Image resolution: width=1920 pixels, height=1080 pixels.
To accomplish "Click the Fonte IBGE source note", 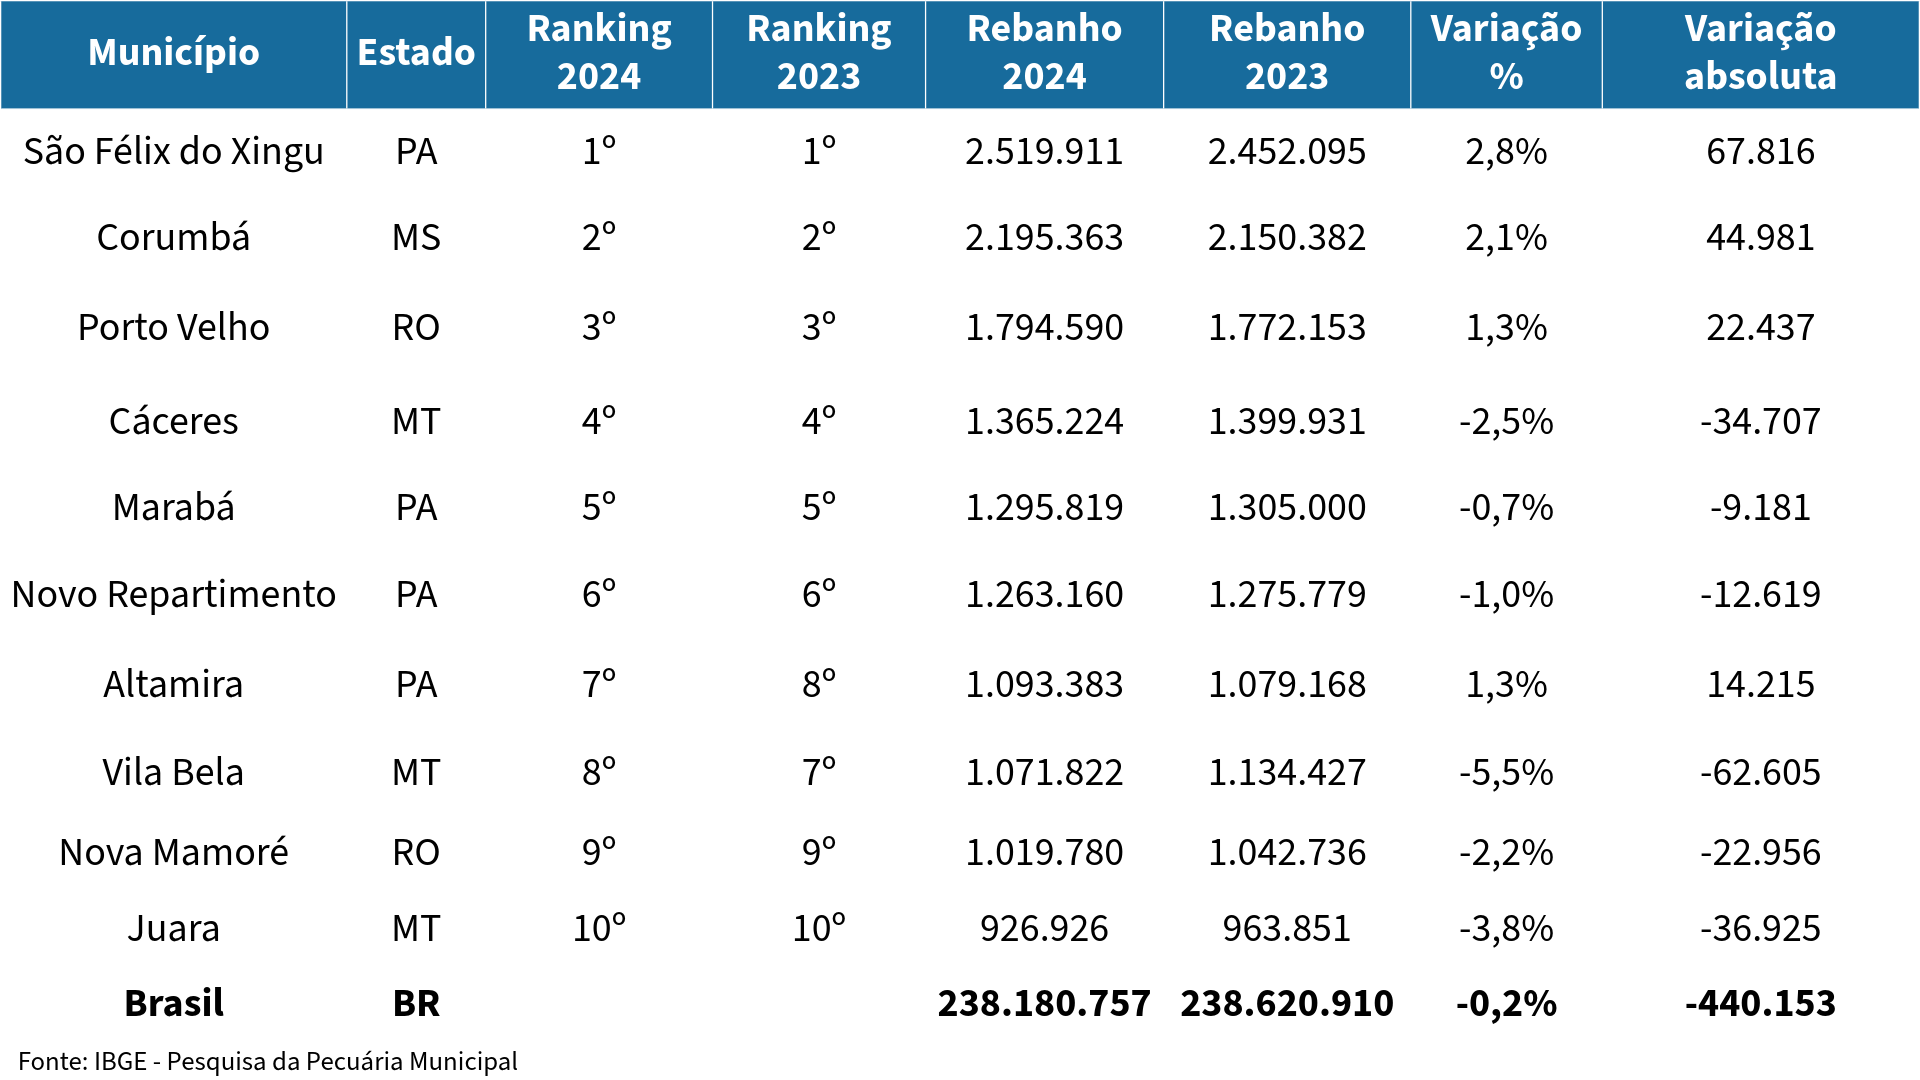I will click(x=268, y=1062).
